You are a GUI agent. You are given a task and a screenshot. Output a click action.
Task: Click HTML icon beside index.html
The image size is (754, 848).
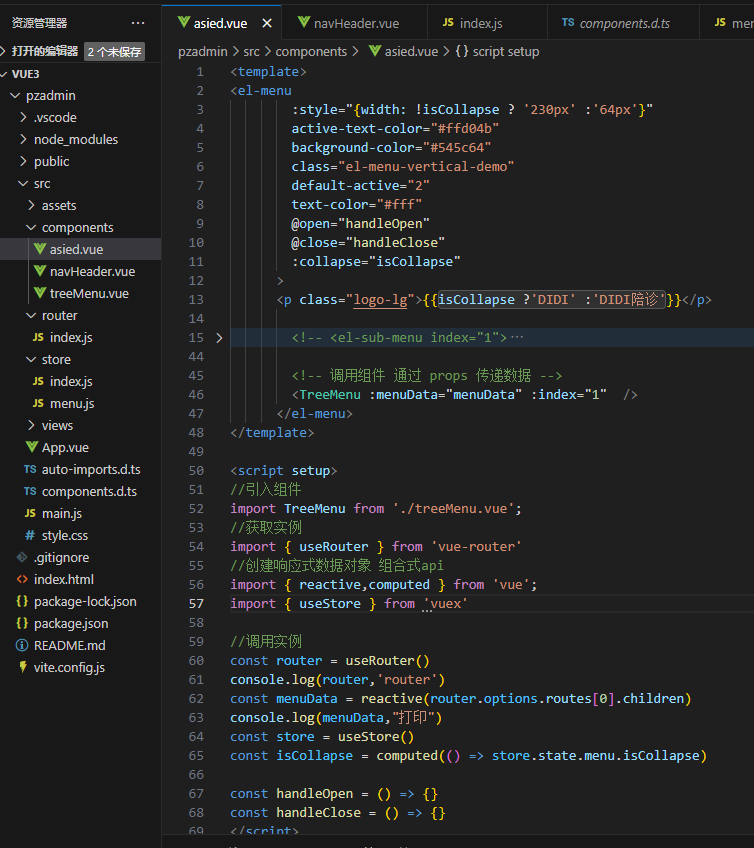pos(22,579)
